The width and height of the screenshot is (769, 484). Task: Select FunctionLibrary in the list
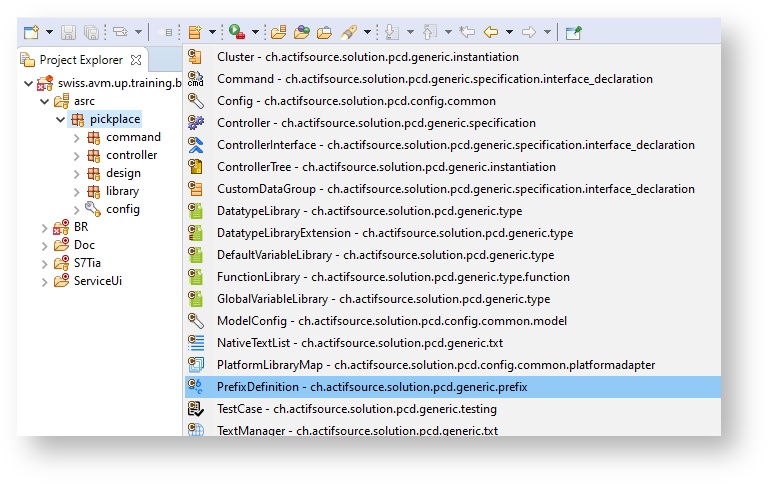(393, 277)
